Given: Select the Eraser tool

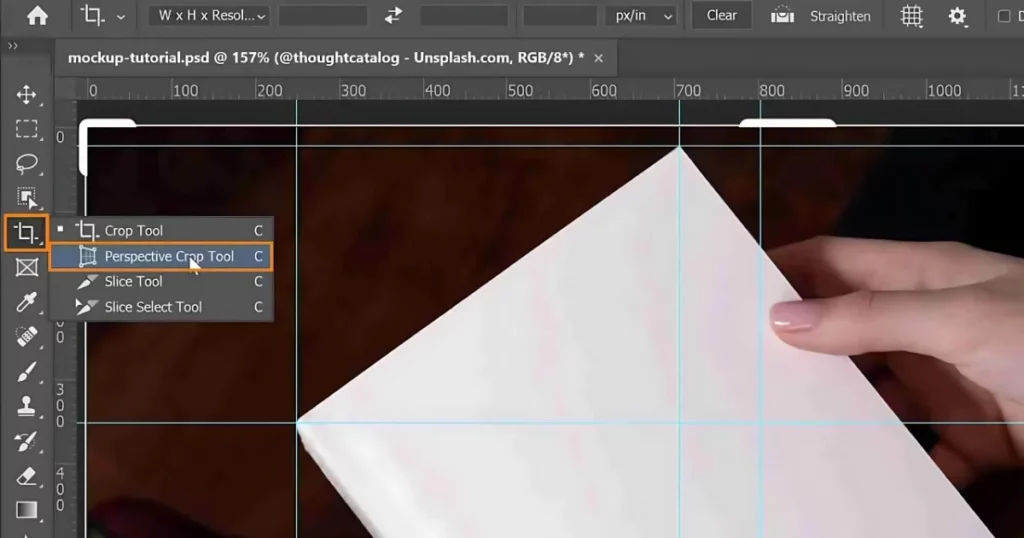Looking at the screenshot, I should (26, 476).
